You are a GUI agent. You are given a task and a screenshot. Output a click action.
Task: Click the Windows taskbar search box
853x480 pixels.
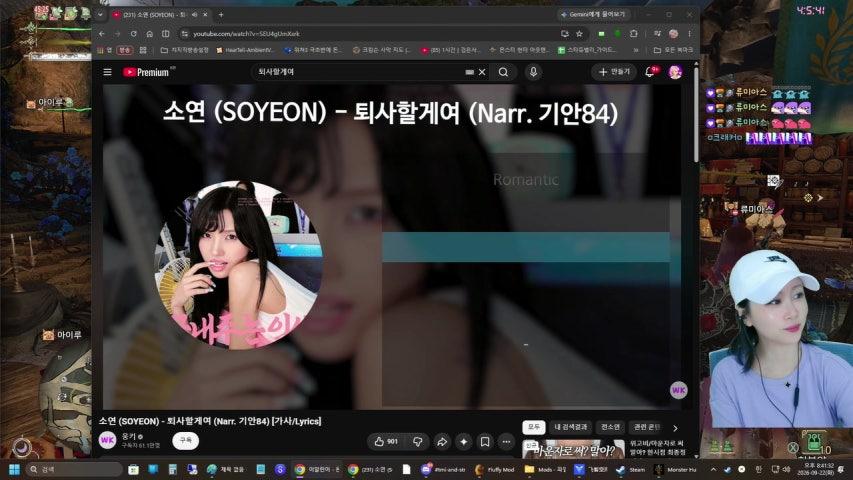[x=74, y=469]
